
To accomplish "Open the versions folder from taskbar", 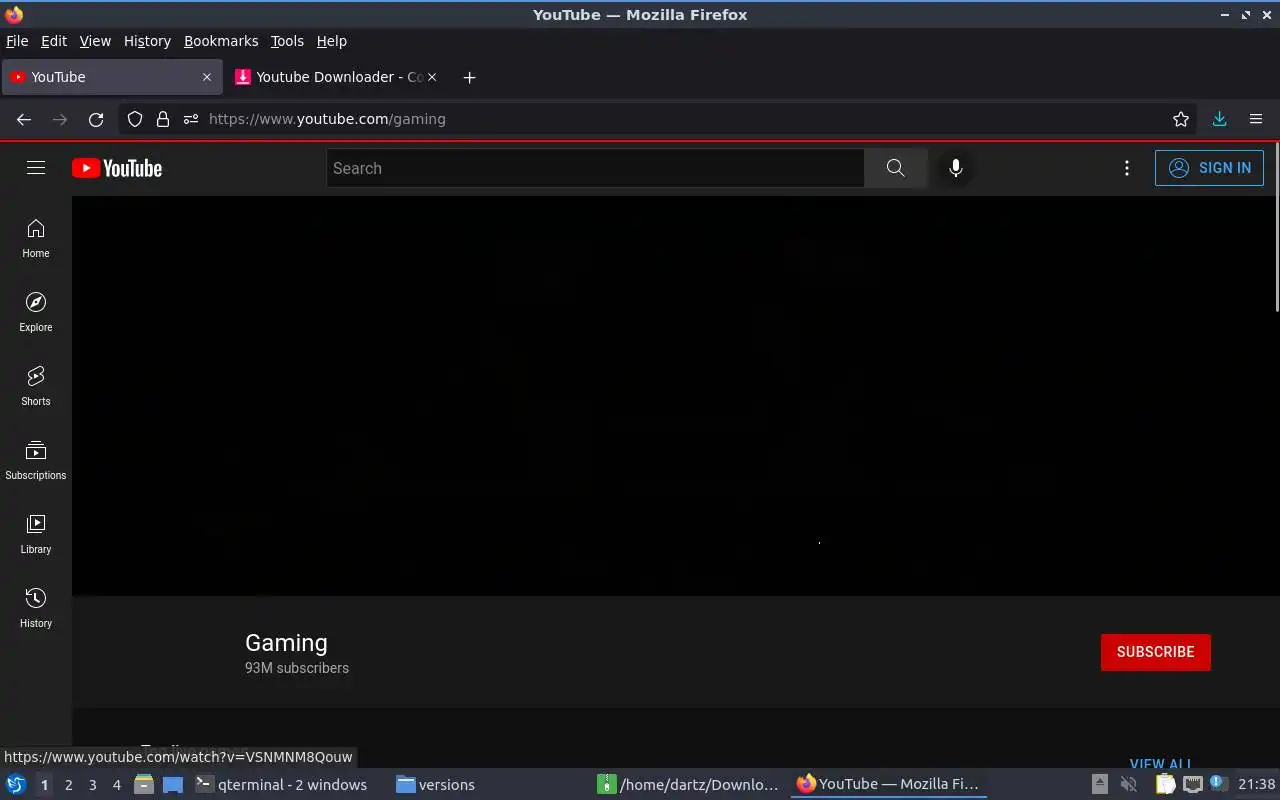I will click(x=435, y=785).
